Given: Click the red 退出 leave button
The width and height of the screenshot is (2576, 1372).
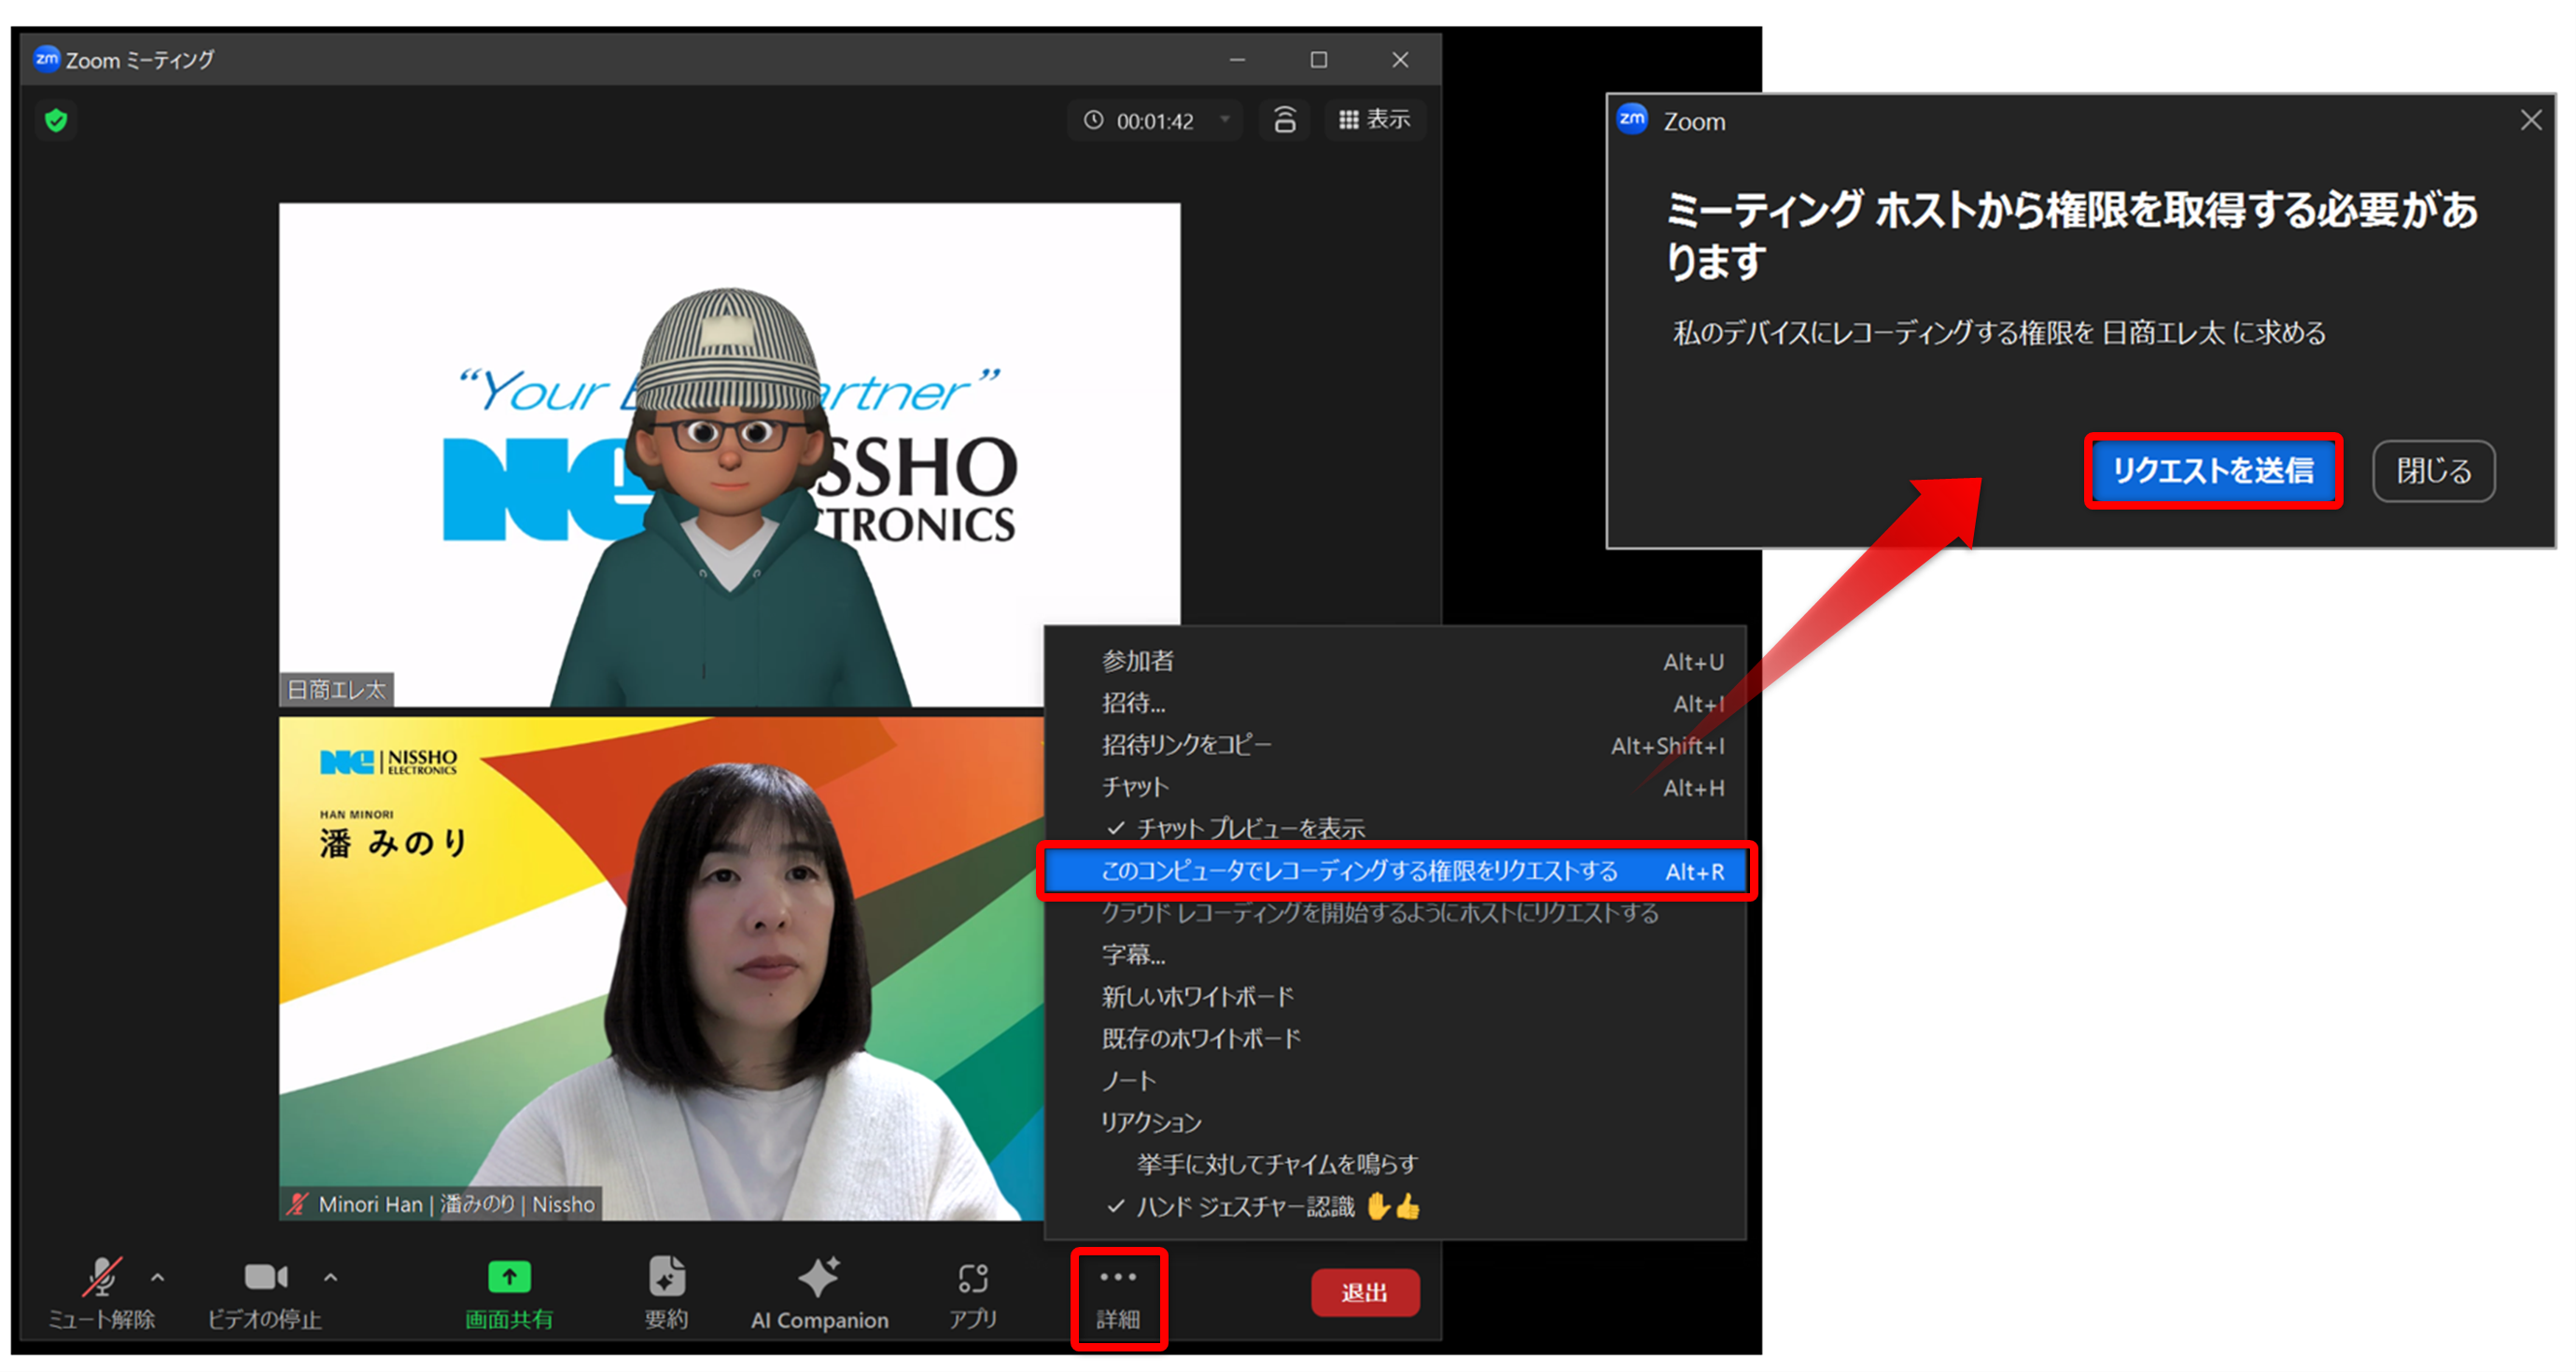Looking at the screenshot, I should click(1365, 1292).
